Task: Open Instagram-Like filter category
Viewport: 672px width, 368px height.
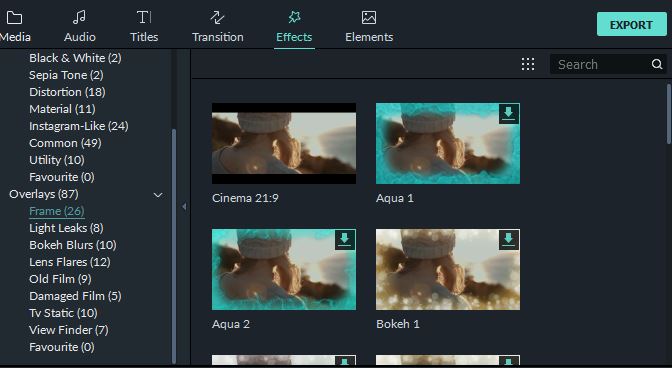Action: (79, 126)
